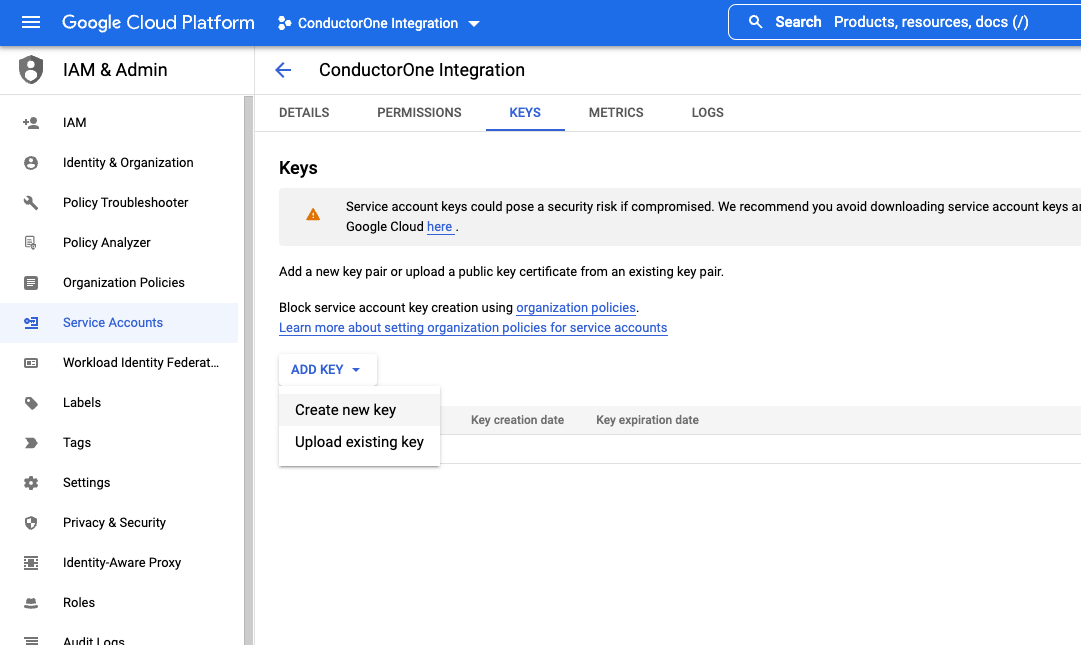Click the Workload Identity Federation icon
Image resolution: width=1081 pixels, height=645 pixels.
31,362
